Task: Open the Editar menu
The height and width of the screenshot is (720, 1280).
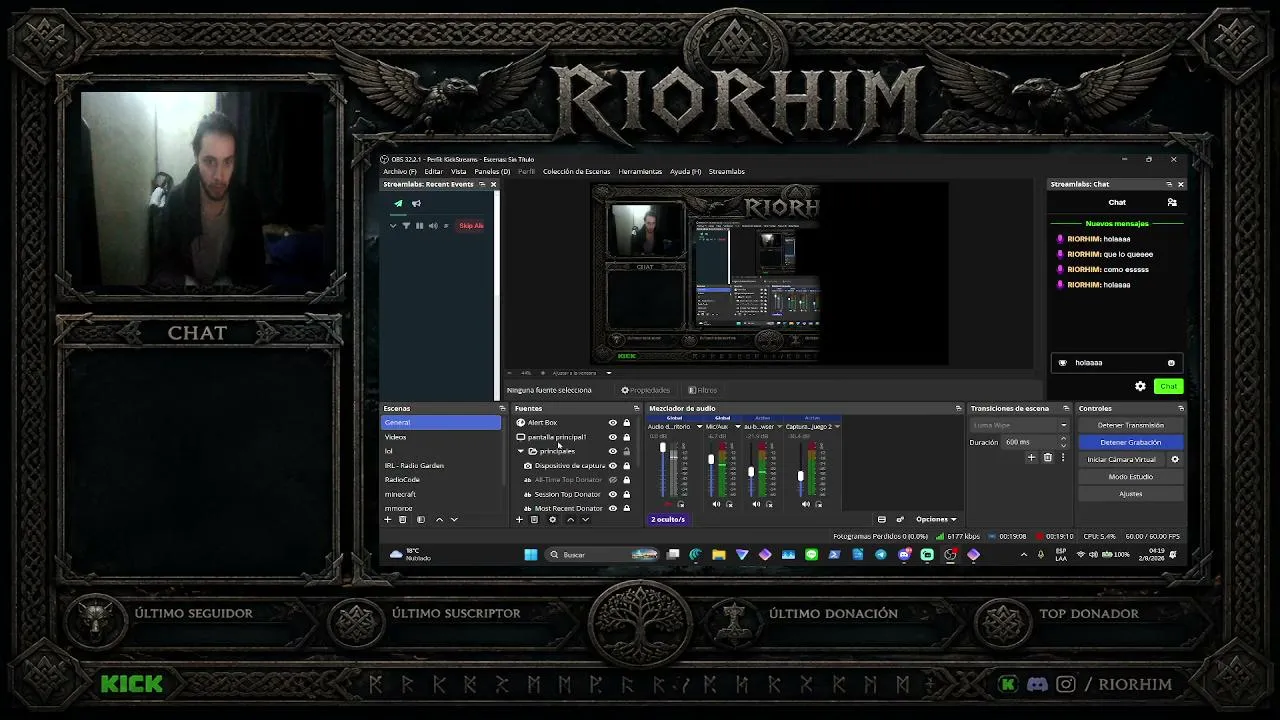Action: [433, 171]
